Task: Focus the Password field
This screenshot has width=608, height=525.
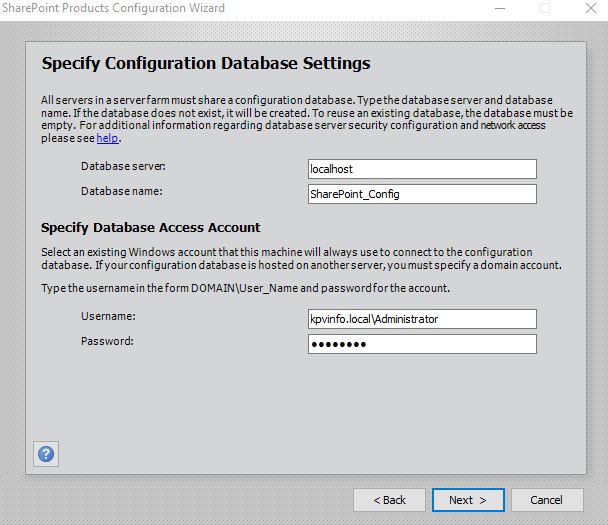Action: pos(422,344)
